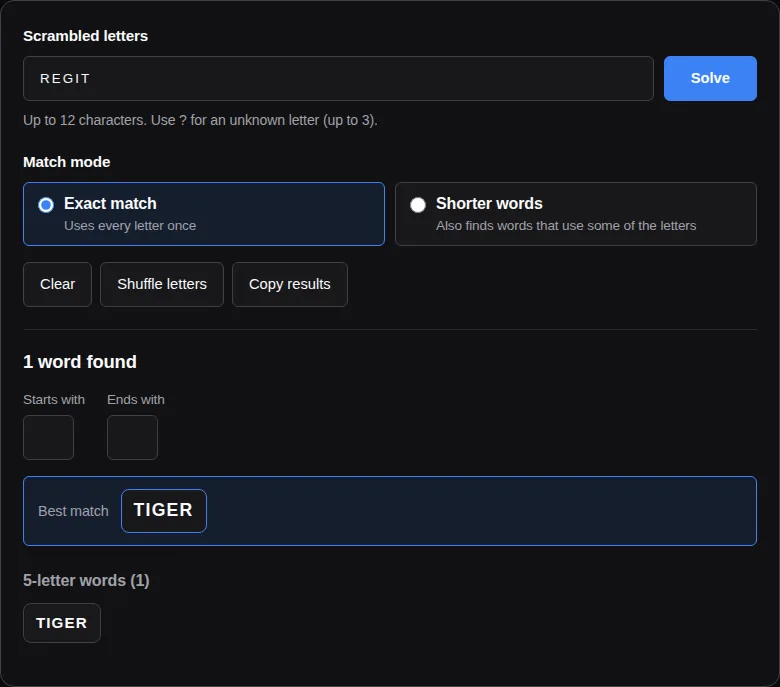The image size is (780, 687).
Task: Click the 'Up to 12 characters' hint text
Action: click(x=200, y=120)
